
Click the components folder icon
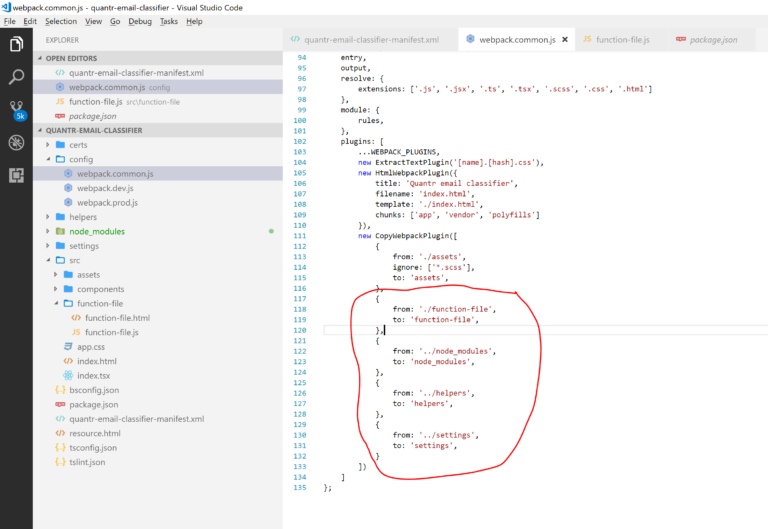click(69, 289)
